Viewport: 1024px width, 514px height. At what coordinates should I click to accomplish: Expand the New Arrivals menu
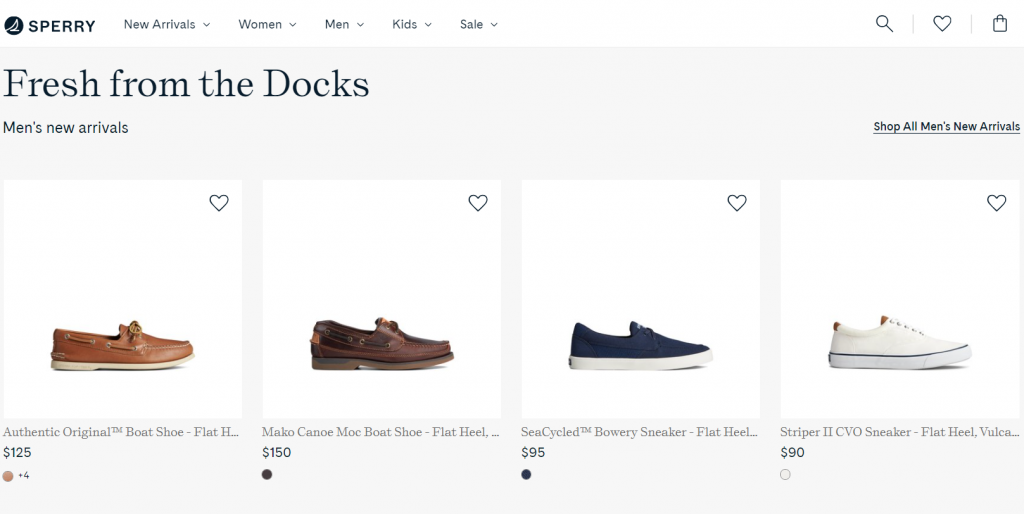pos(167,24)
